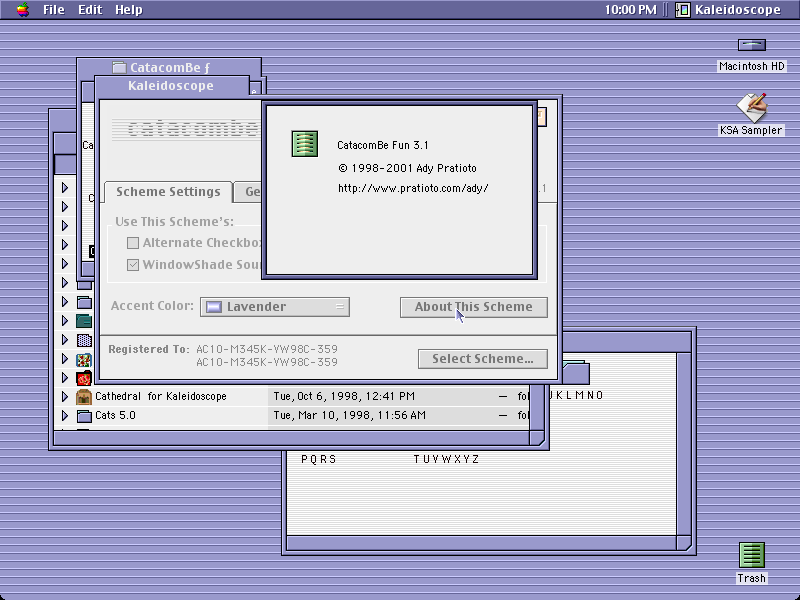This screenshot has height=600, width=800.
Task: Open the Help menu
Action: [129, 10]
